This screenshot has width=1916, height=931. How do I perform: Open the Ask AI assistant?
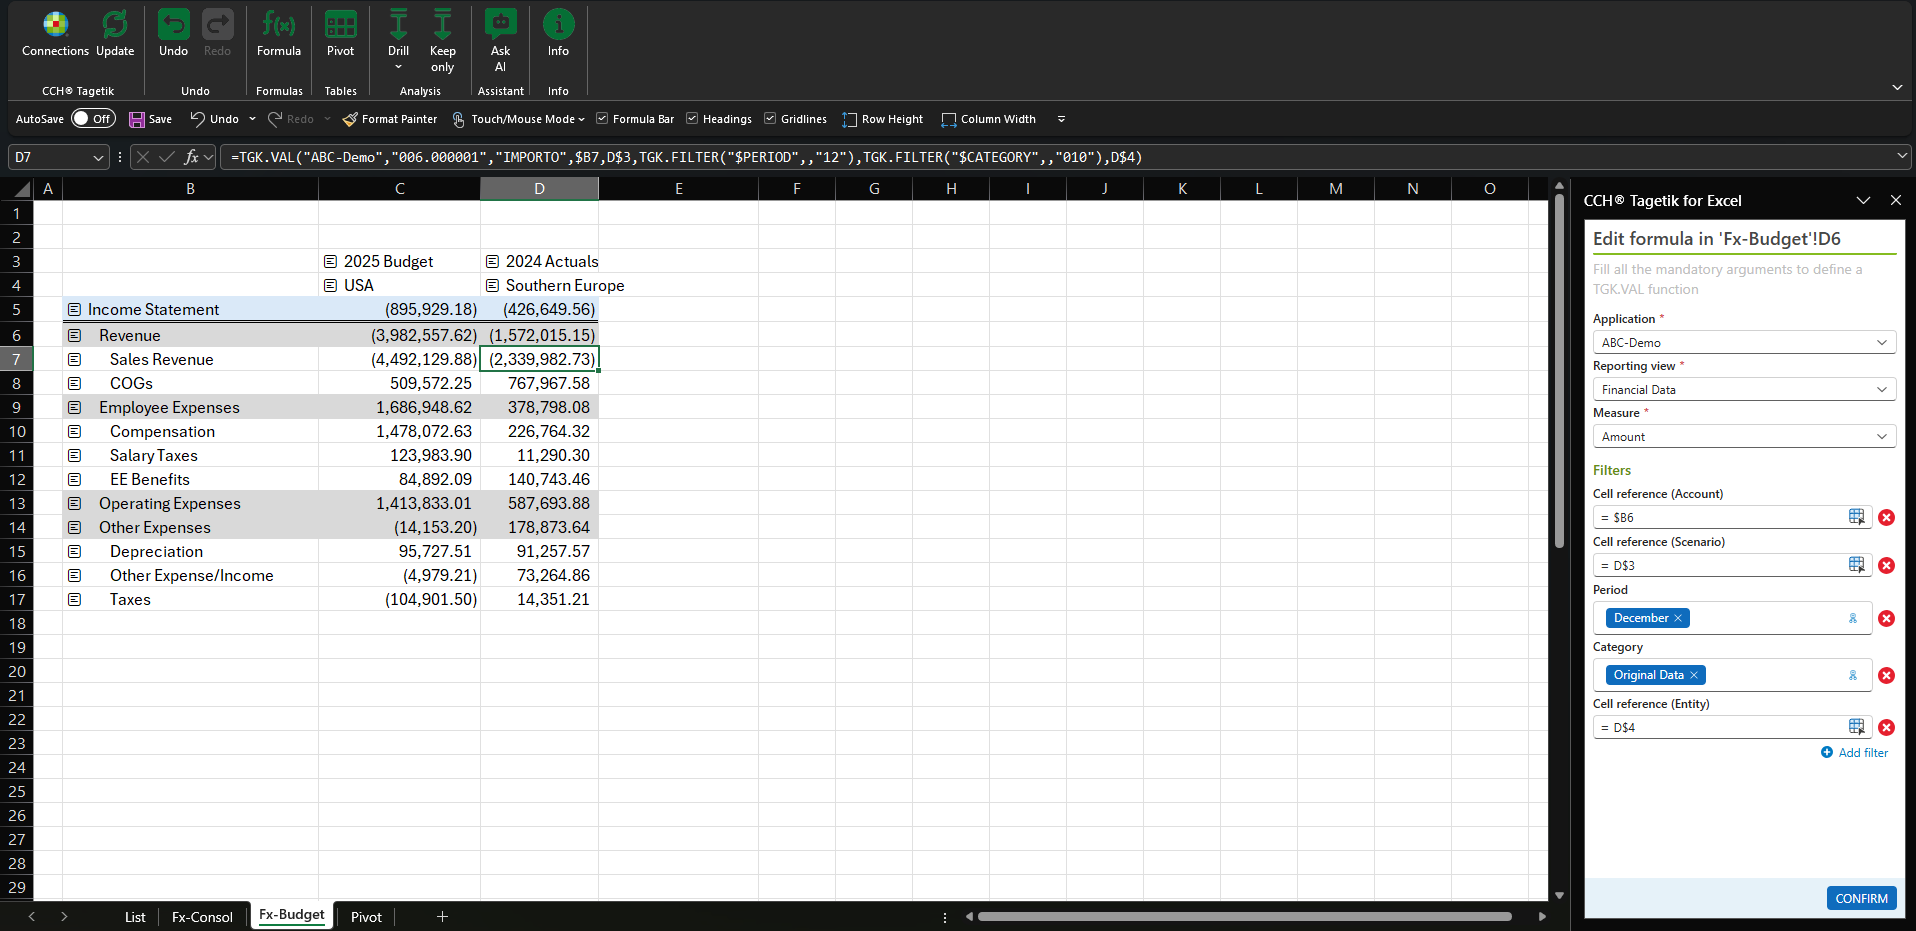[x=500, y=25]
